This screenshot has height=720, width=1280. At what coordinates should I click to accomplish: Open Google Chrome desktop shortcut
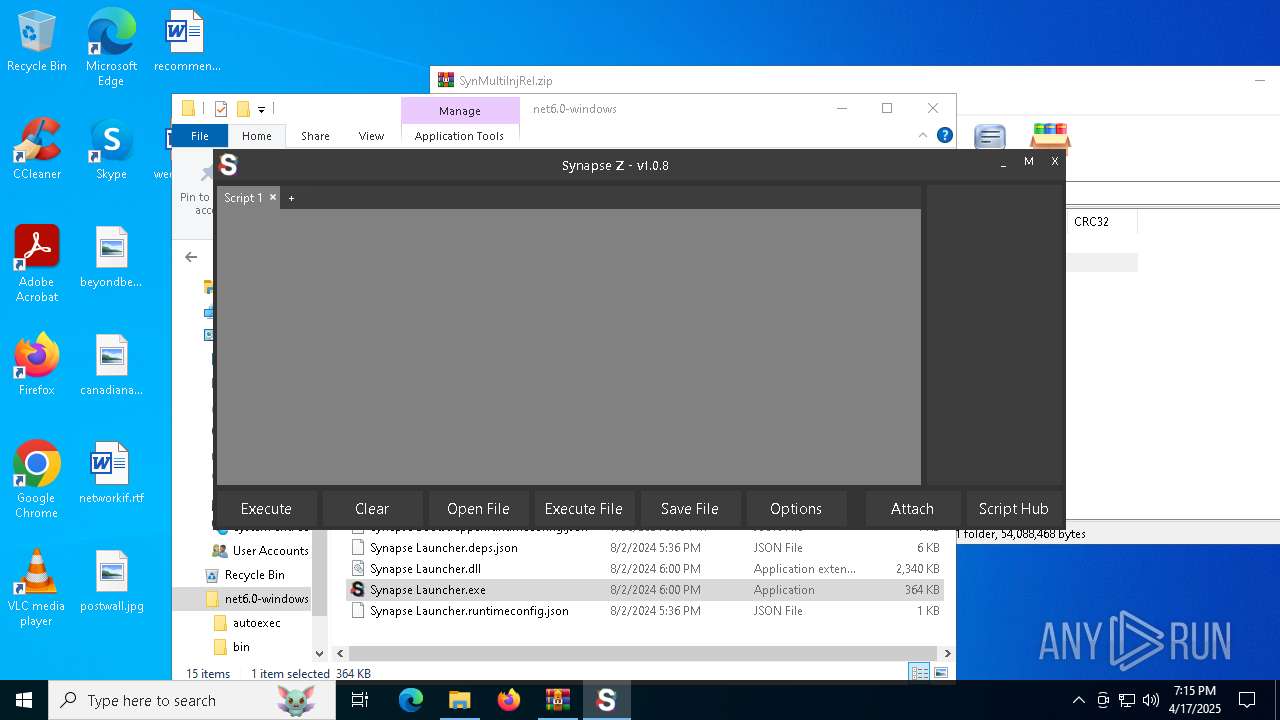37,479
